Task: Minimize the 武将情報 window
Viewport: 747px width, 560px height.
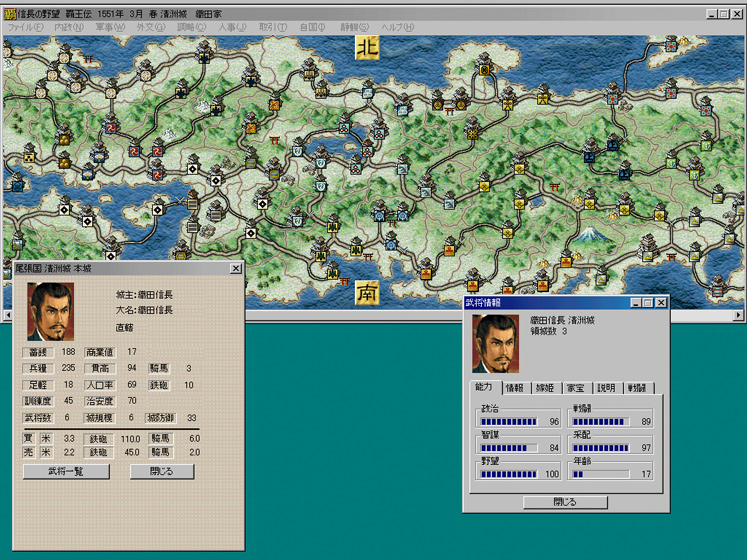Action: point(636,303)
